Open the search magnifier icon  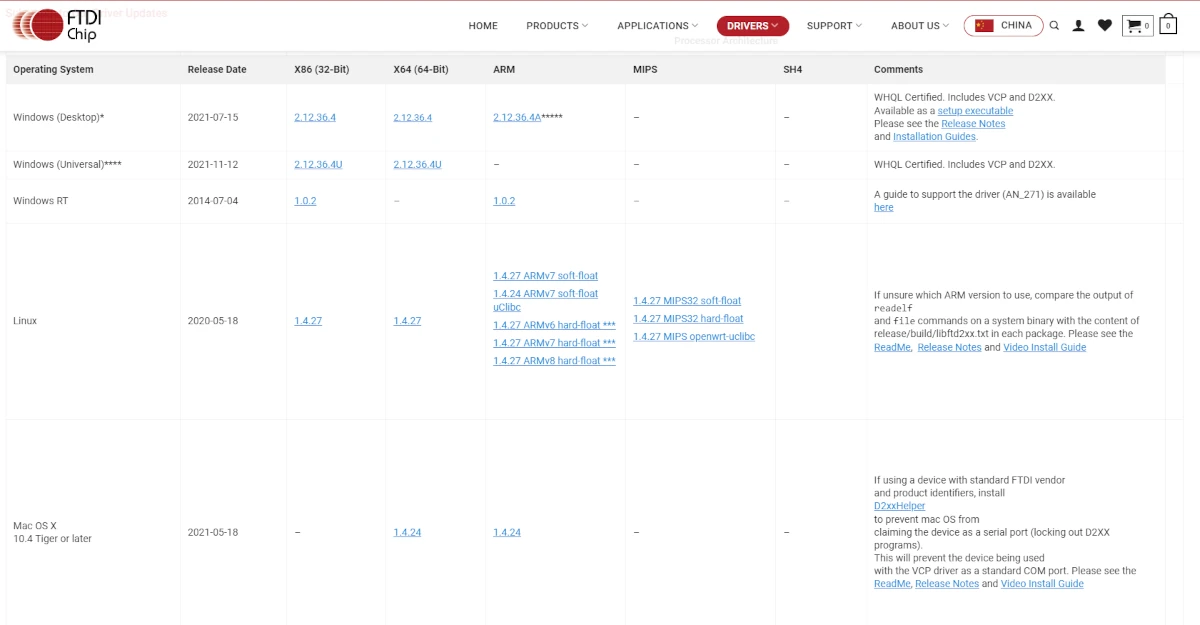click(1054, 26)
